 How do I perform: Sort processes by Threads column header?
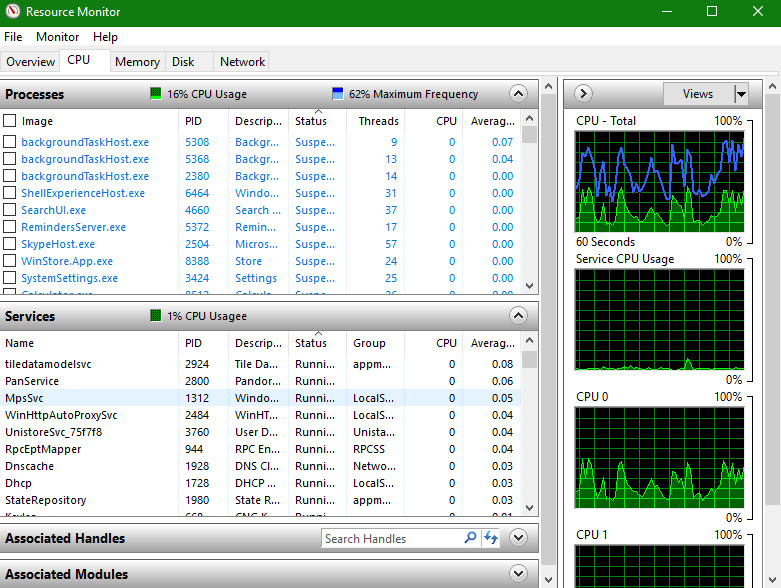pyautogui.click(x=378, y=121)
